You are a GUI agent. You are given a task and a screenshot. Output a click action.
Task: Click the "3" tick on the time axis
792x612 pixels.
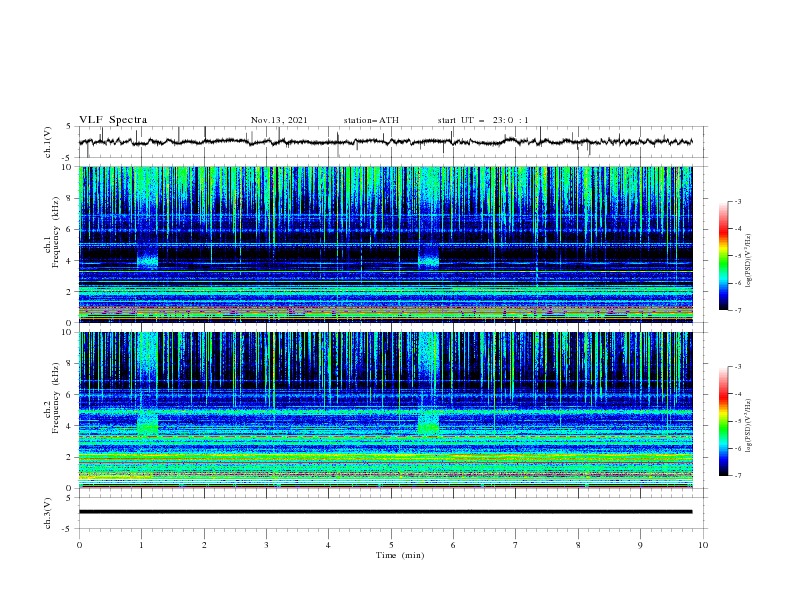pos(266,545)
